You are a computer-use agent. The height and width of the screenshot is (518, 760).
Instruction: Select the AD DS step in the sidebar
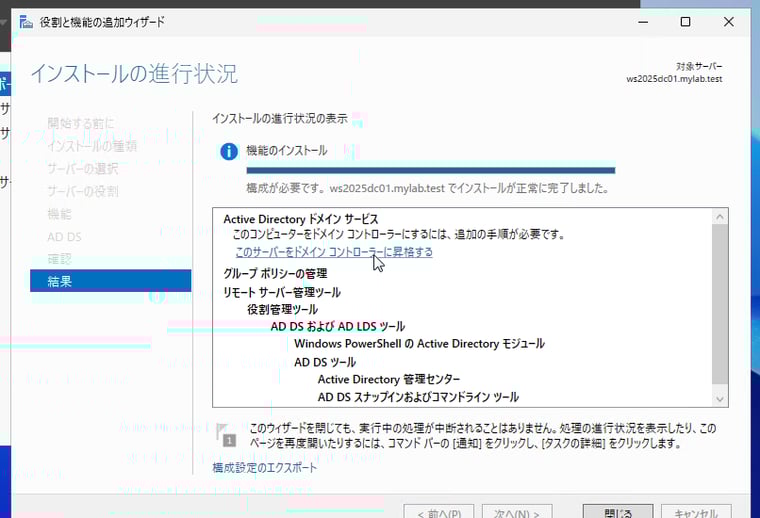tap(64, 236)
